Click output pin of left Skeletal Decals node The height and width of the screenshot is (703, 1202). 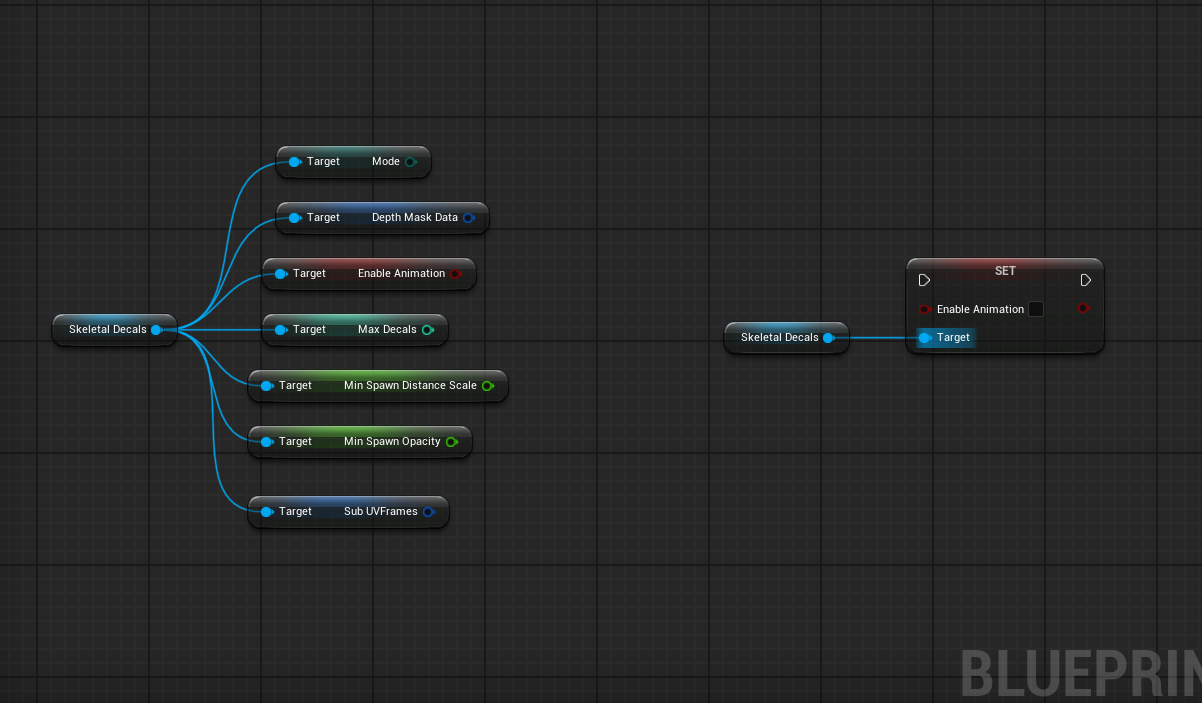coord(157,330)
